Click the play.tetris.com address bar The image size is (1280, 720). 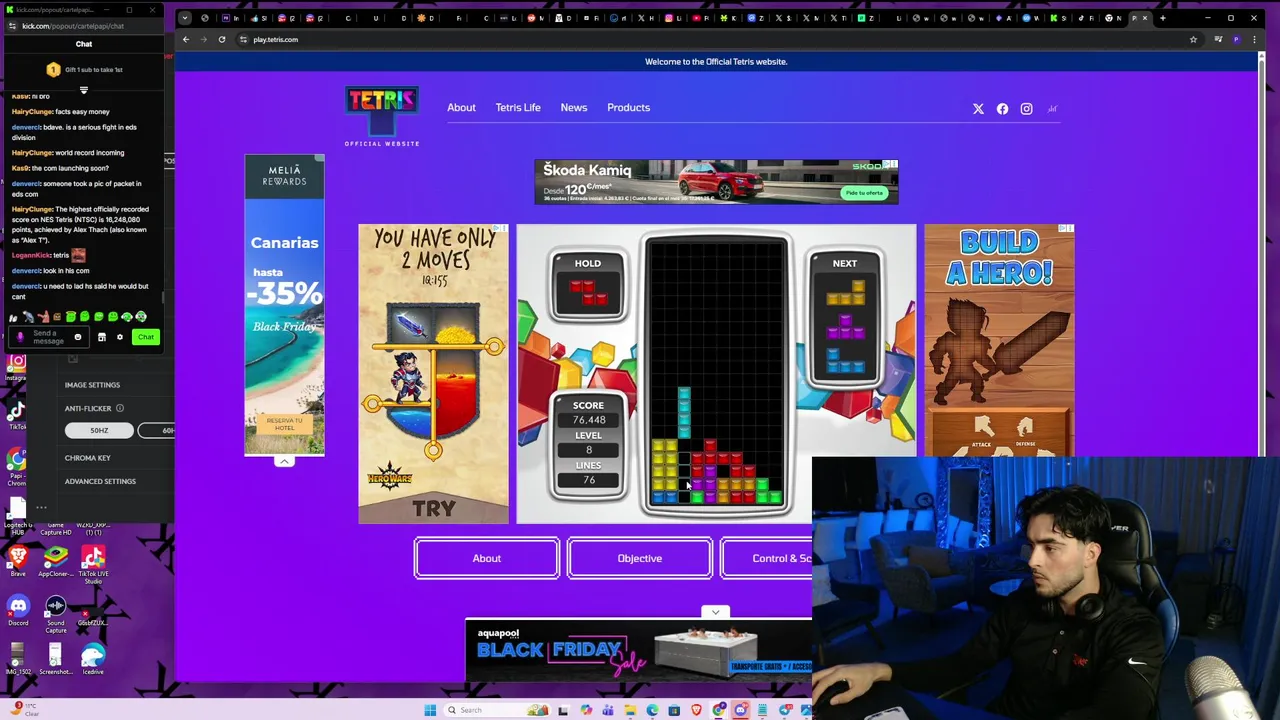point(710,39)
